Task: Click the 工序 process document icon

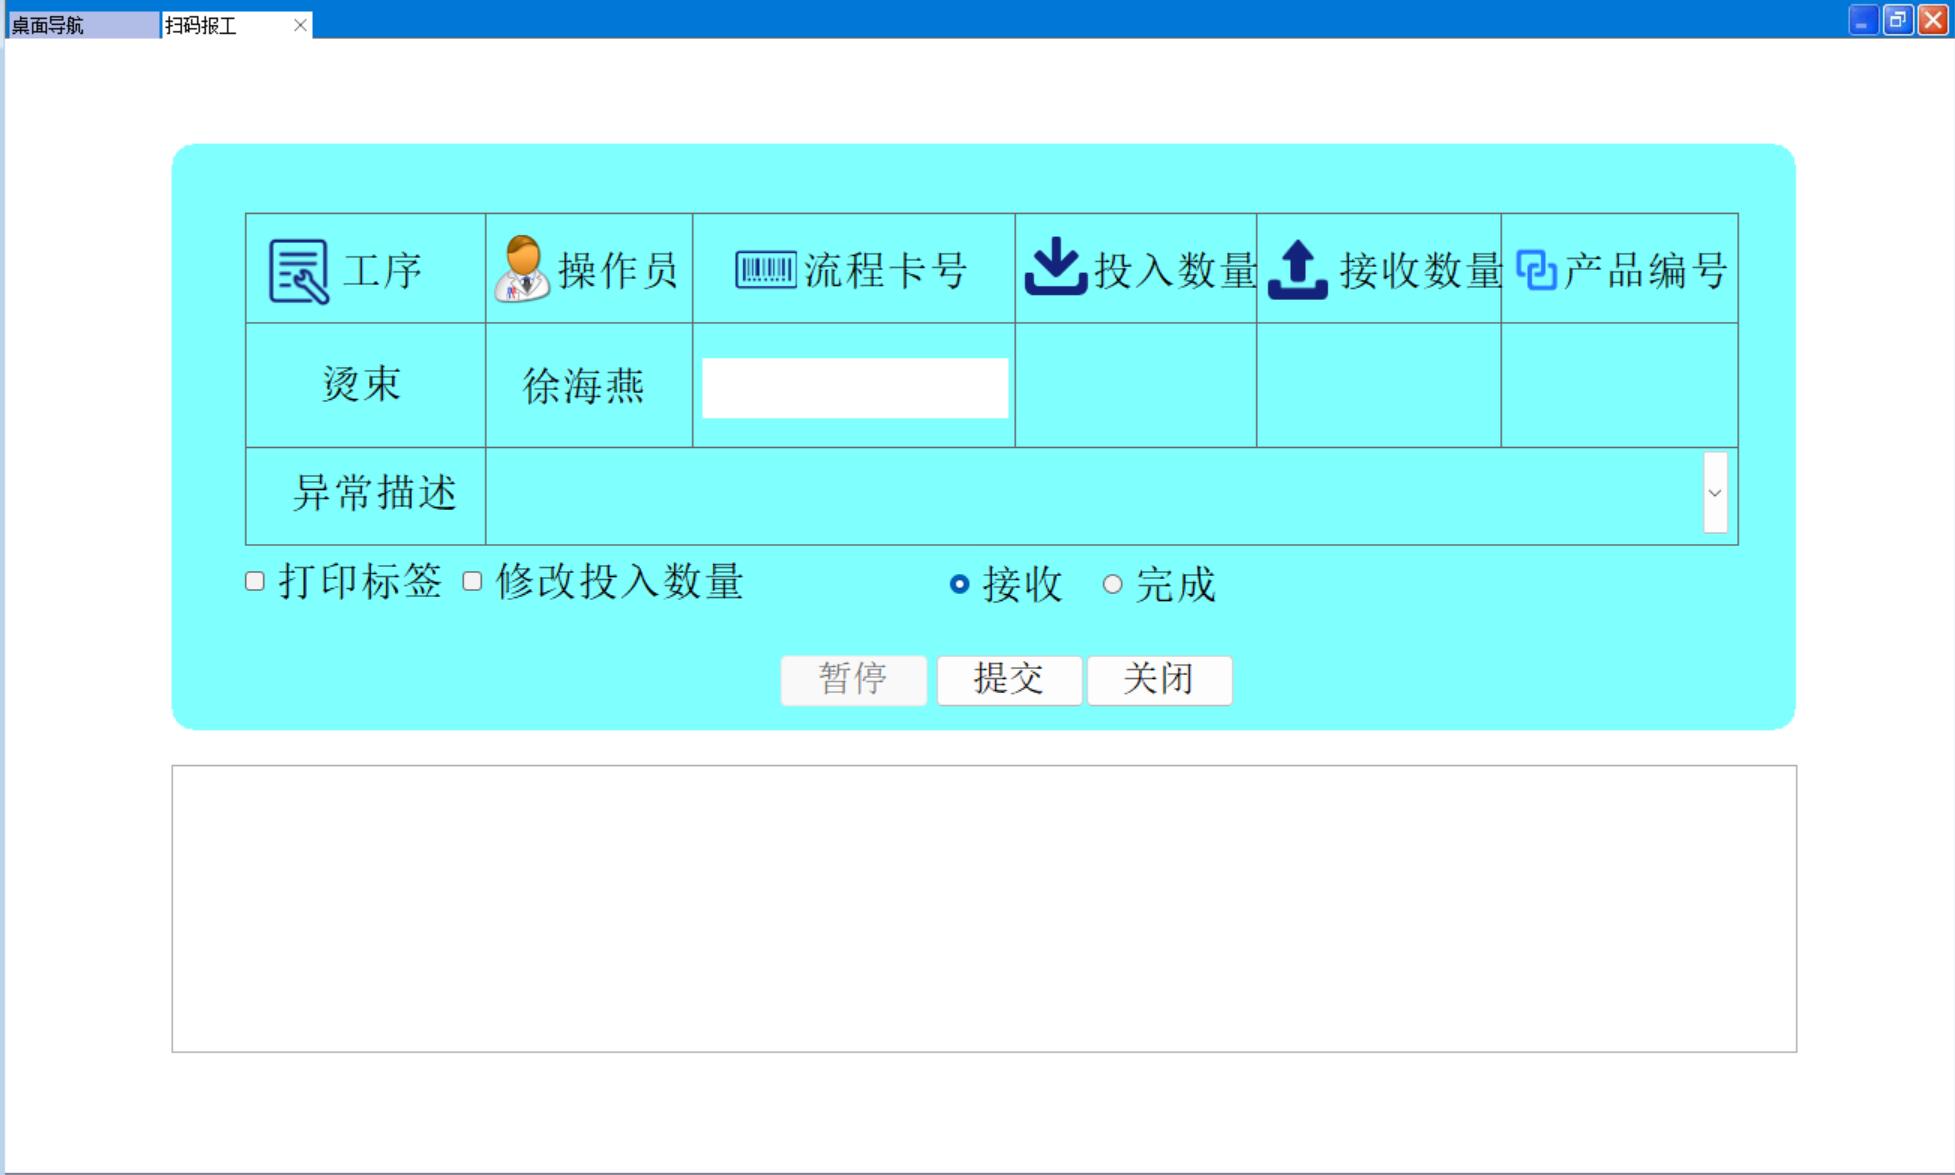Action: tap(298, 270)
